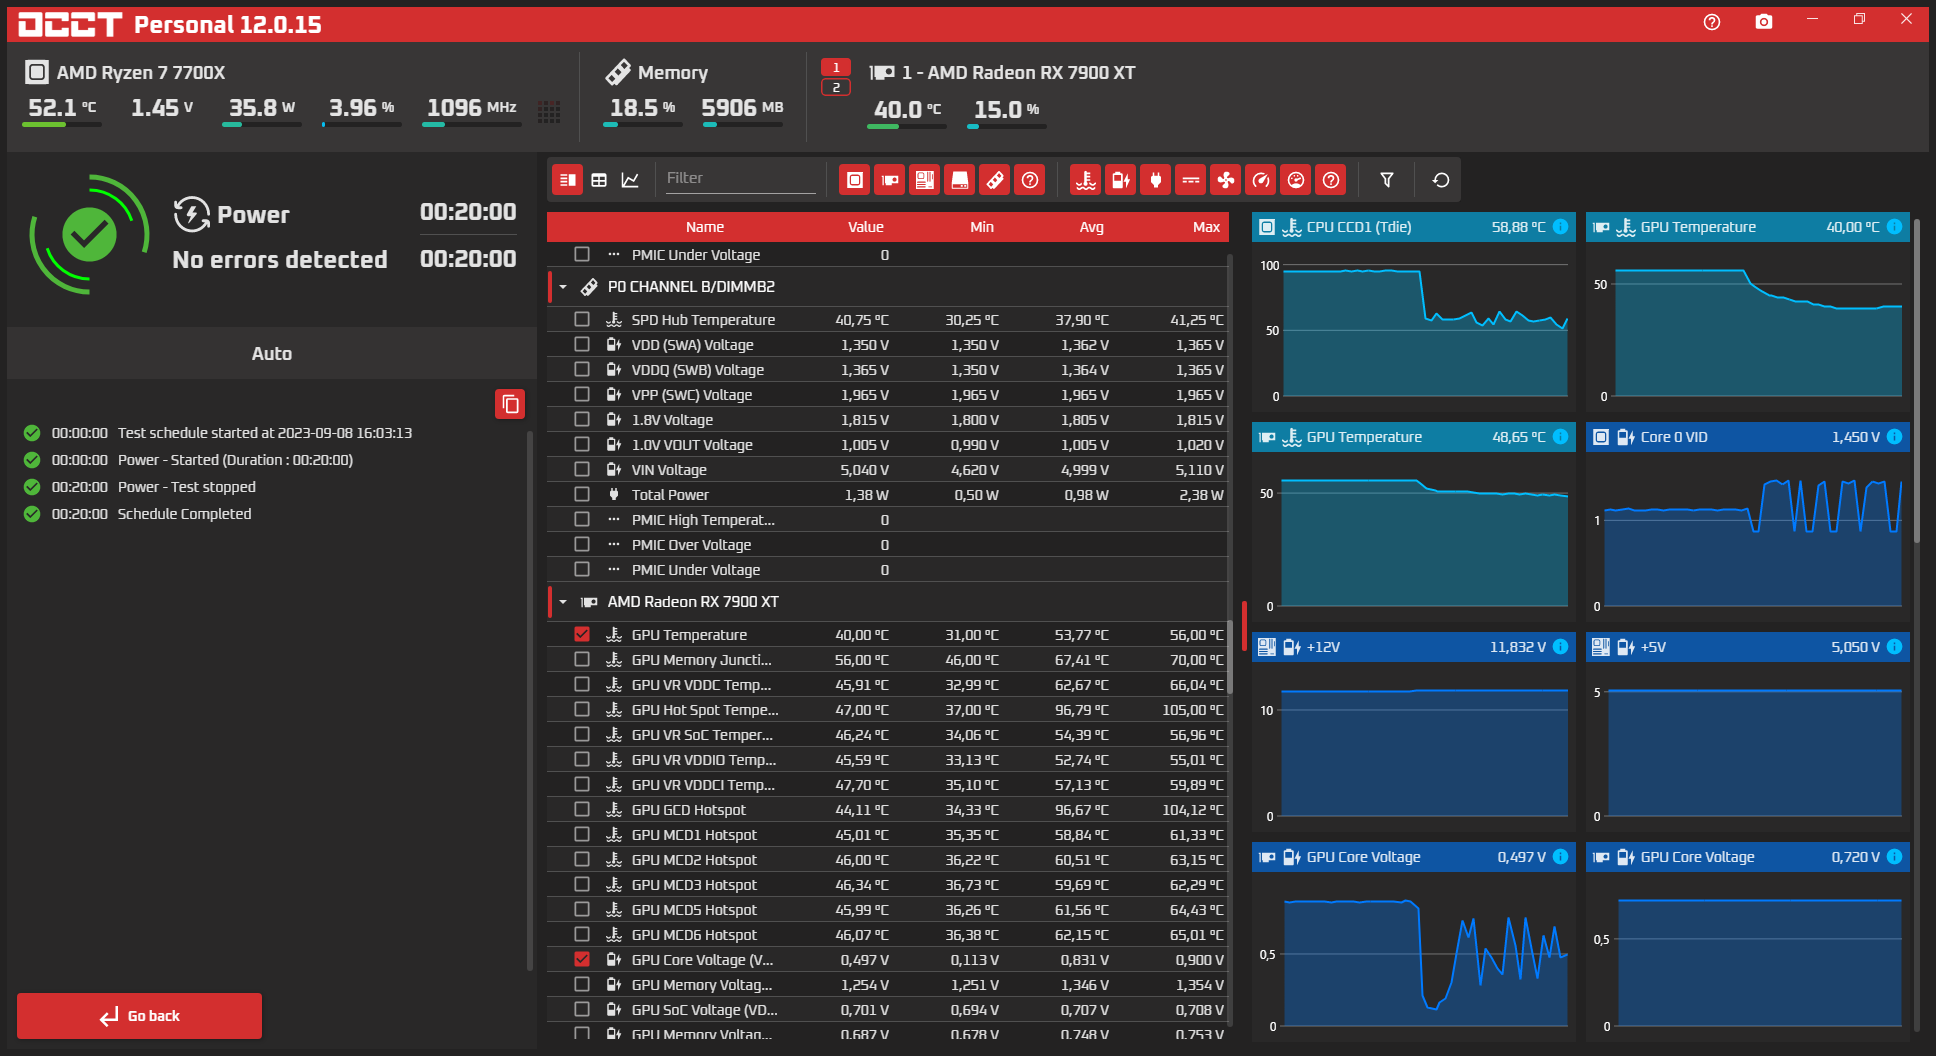Toggle the motherboard hardware filter icon
Viewport: 1936px width, 1056px height.
point(924,180)
